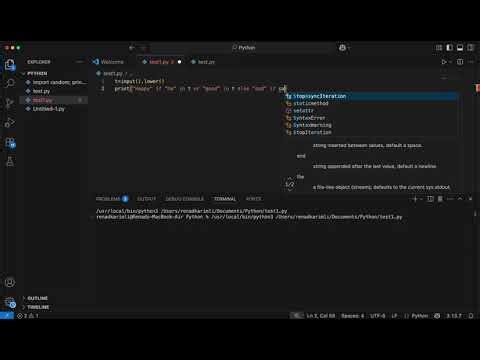
Task: Select SyntaxError suggestion
Action: coord(371,118)
